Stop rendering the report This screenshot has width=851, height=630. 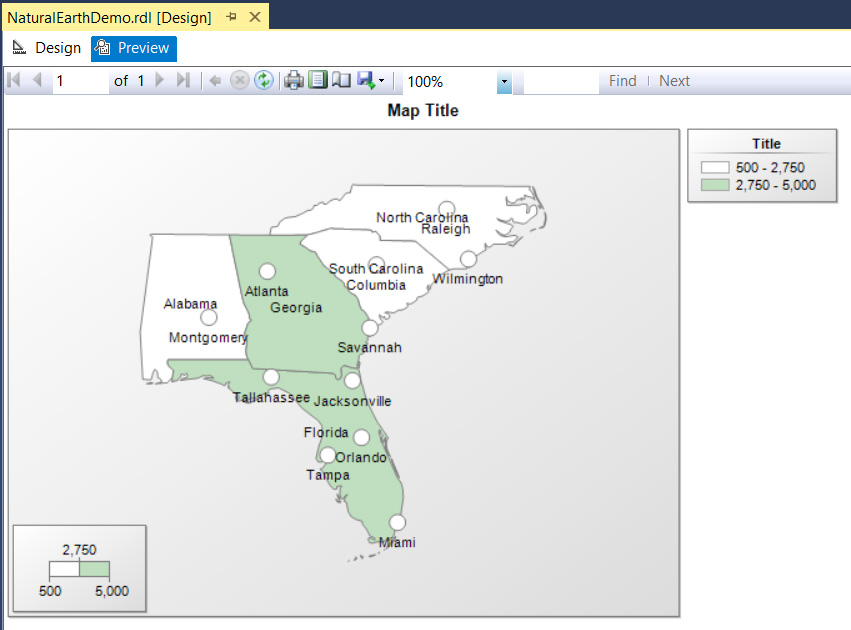[240, 81]
